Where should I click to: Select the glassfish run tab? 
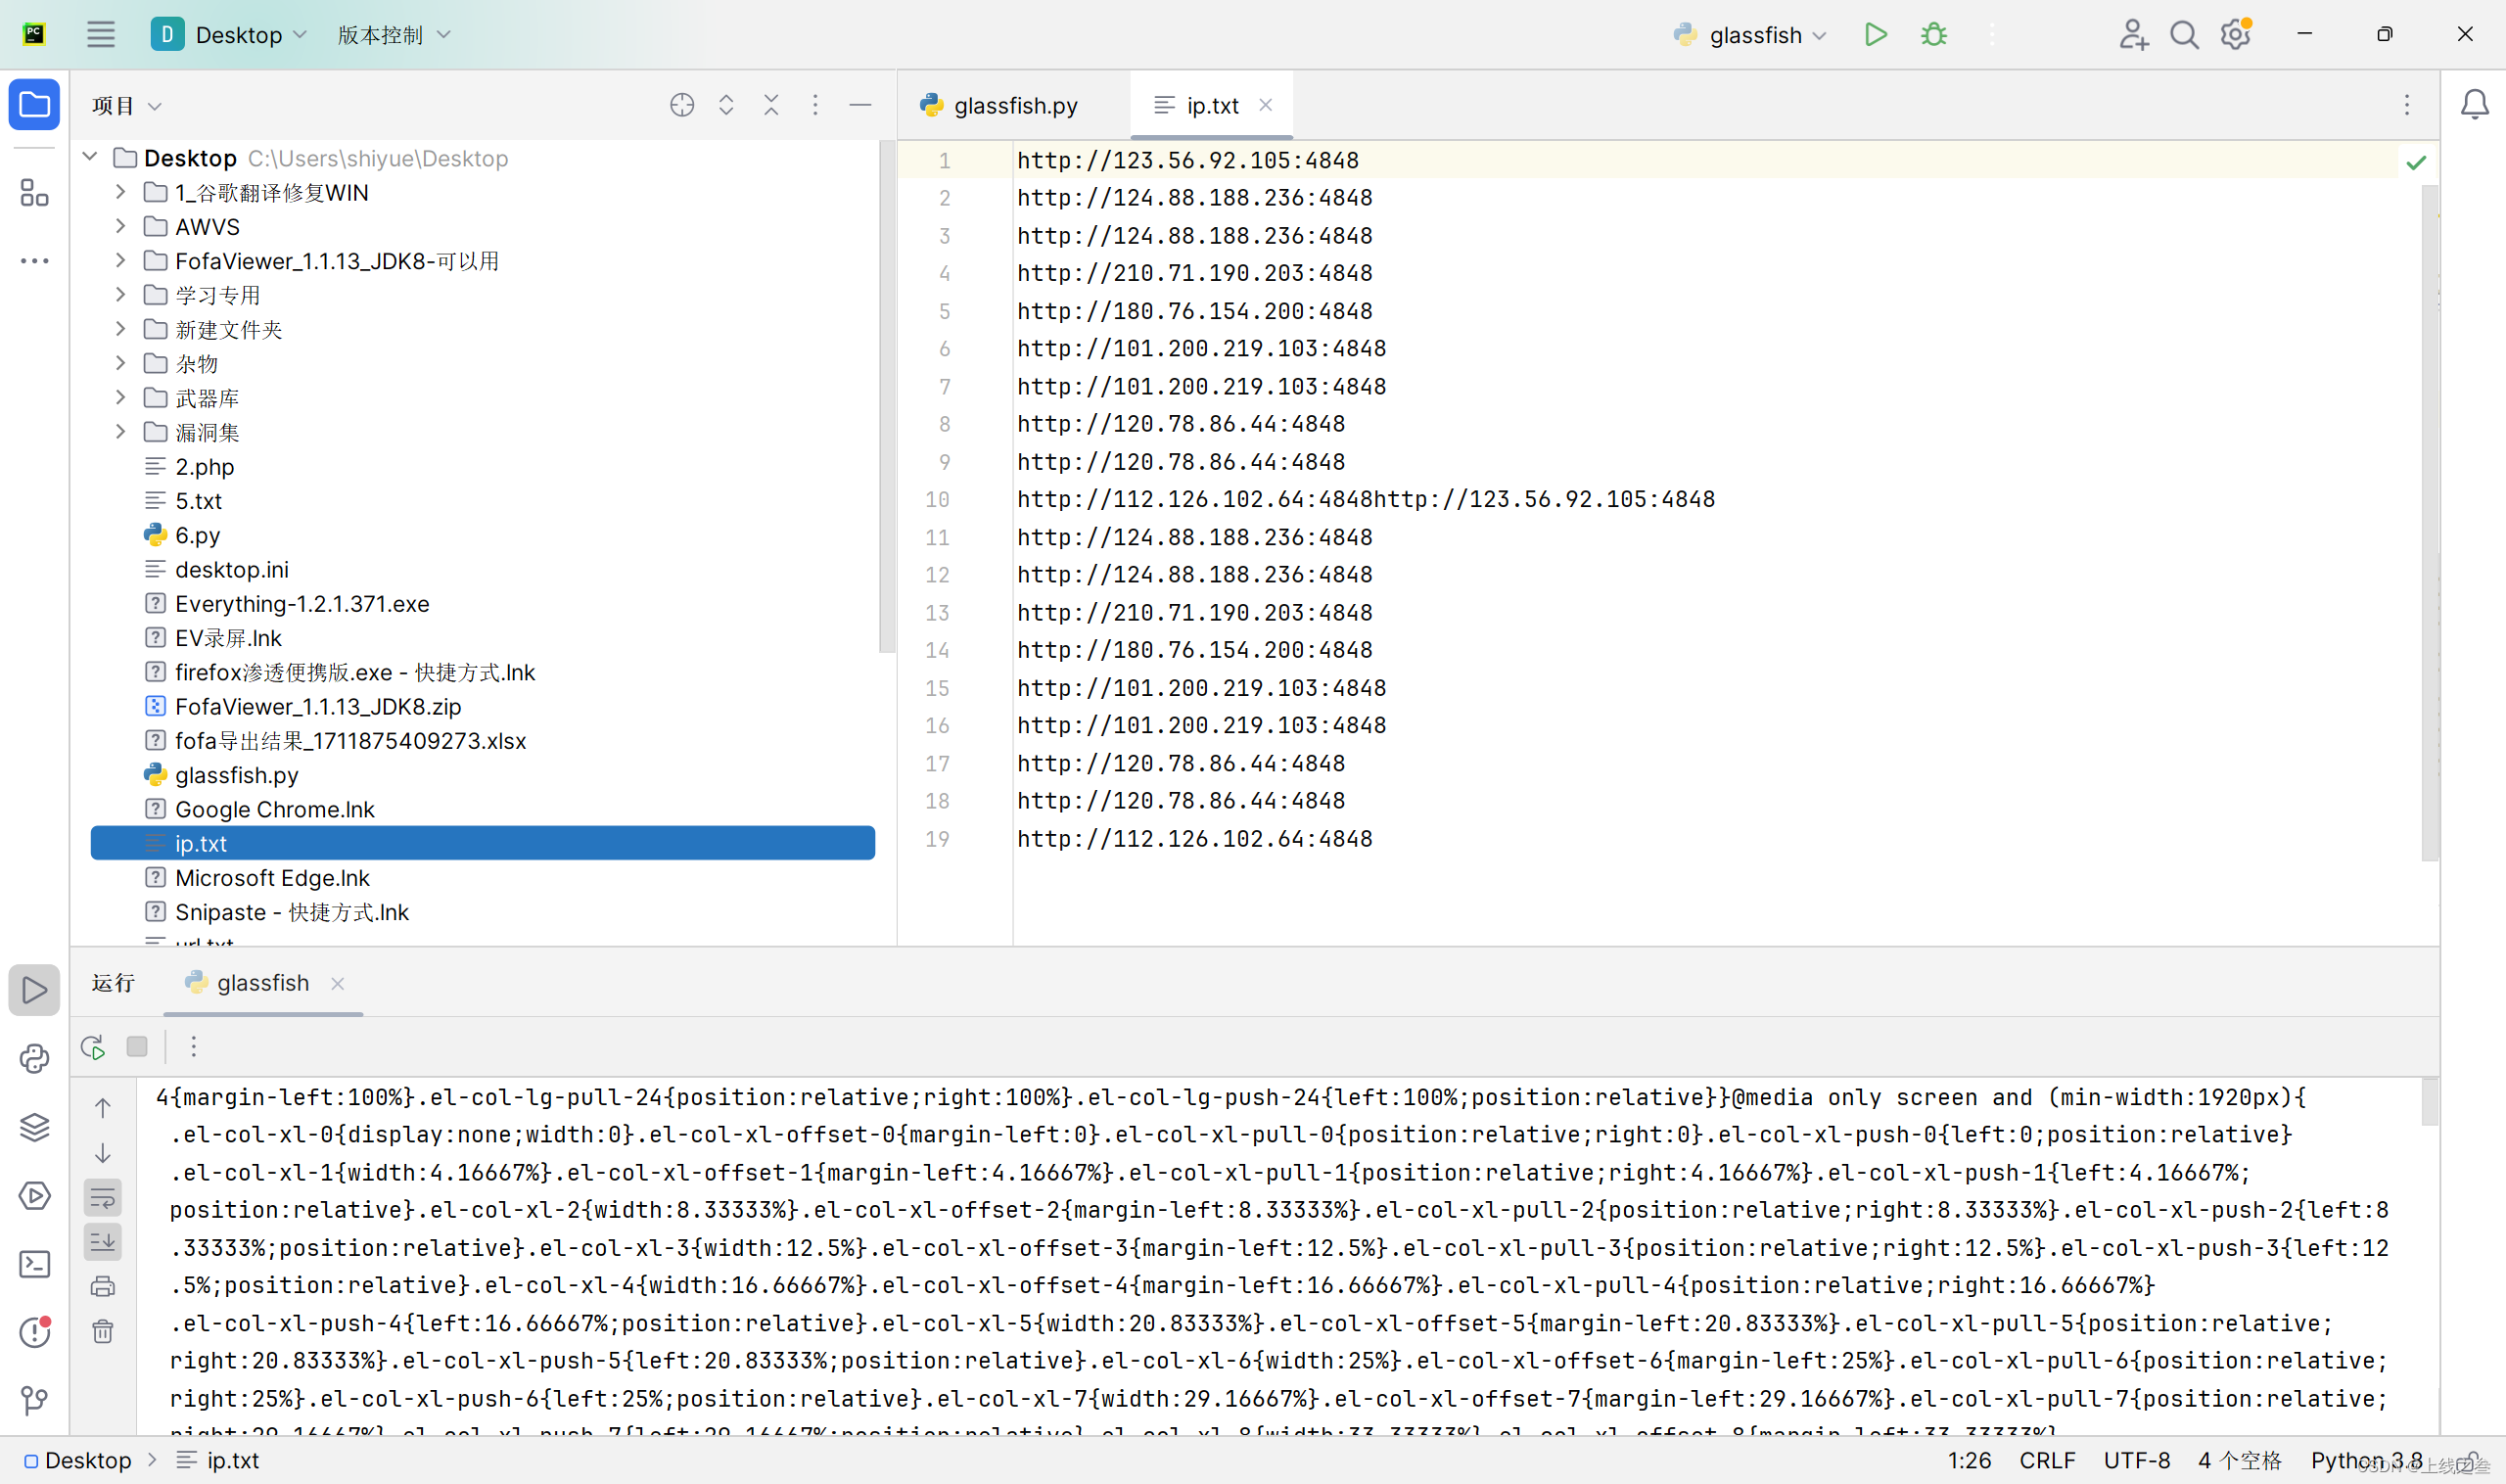coord(262,983)
